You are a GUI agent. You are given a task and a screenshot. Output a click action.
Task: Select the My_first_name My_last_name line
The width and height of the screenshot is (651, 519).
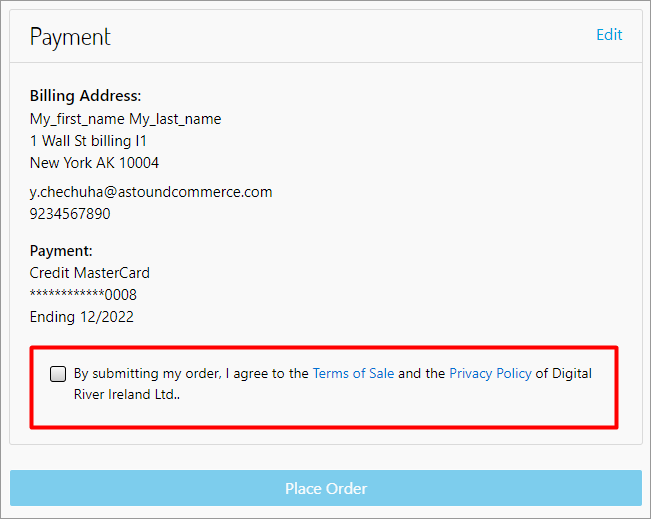(125, 119)
